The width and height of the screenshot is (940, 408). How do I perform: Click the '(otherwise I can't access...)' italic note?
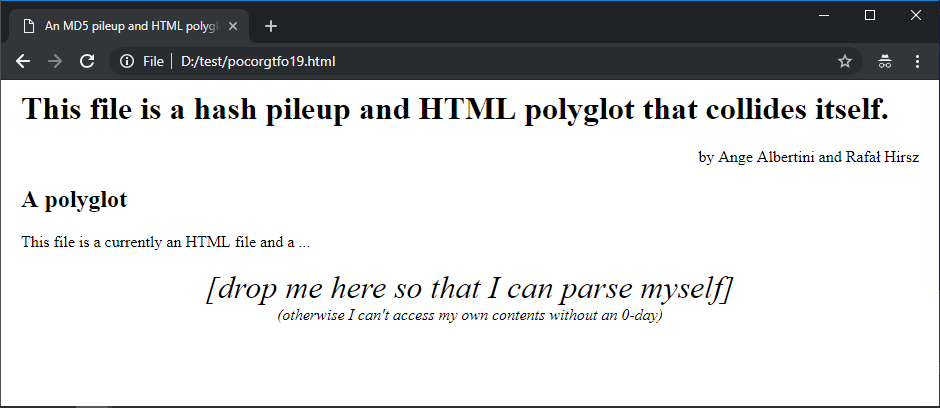click(470, 315)
